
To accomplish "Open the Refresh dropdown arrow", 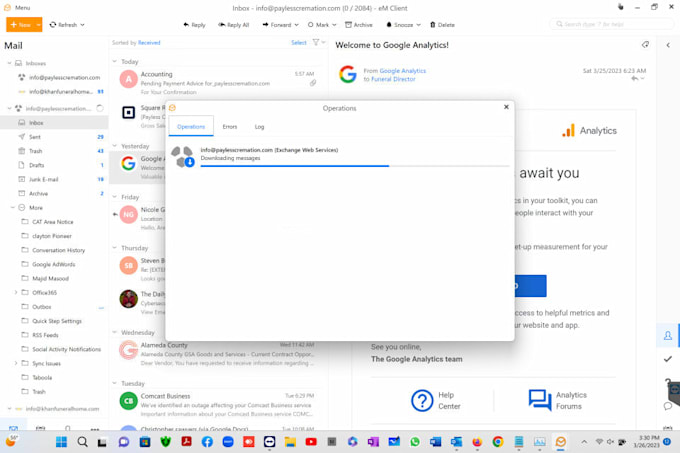I will (x=82, y=25).
